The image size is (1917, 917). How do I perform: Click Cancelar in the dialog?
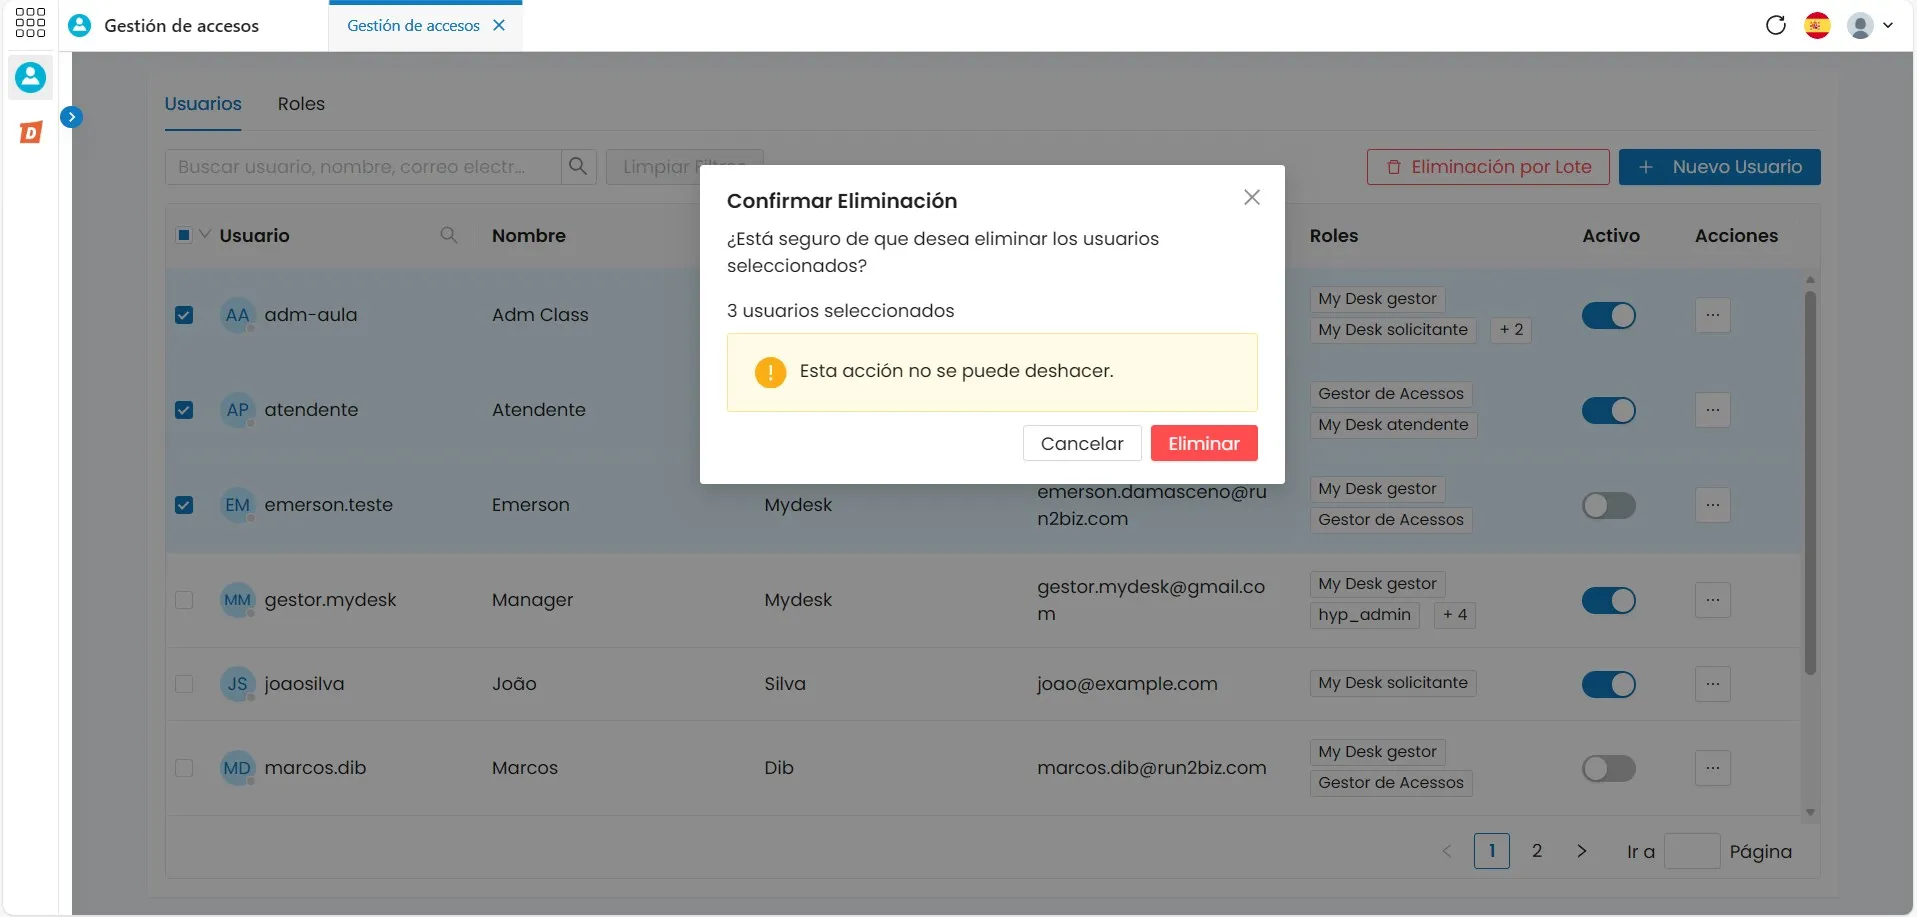pos(1082,443)
